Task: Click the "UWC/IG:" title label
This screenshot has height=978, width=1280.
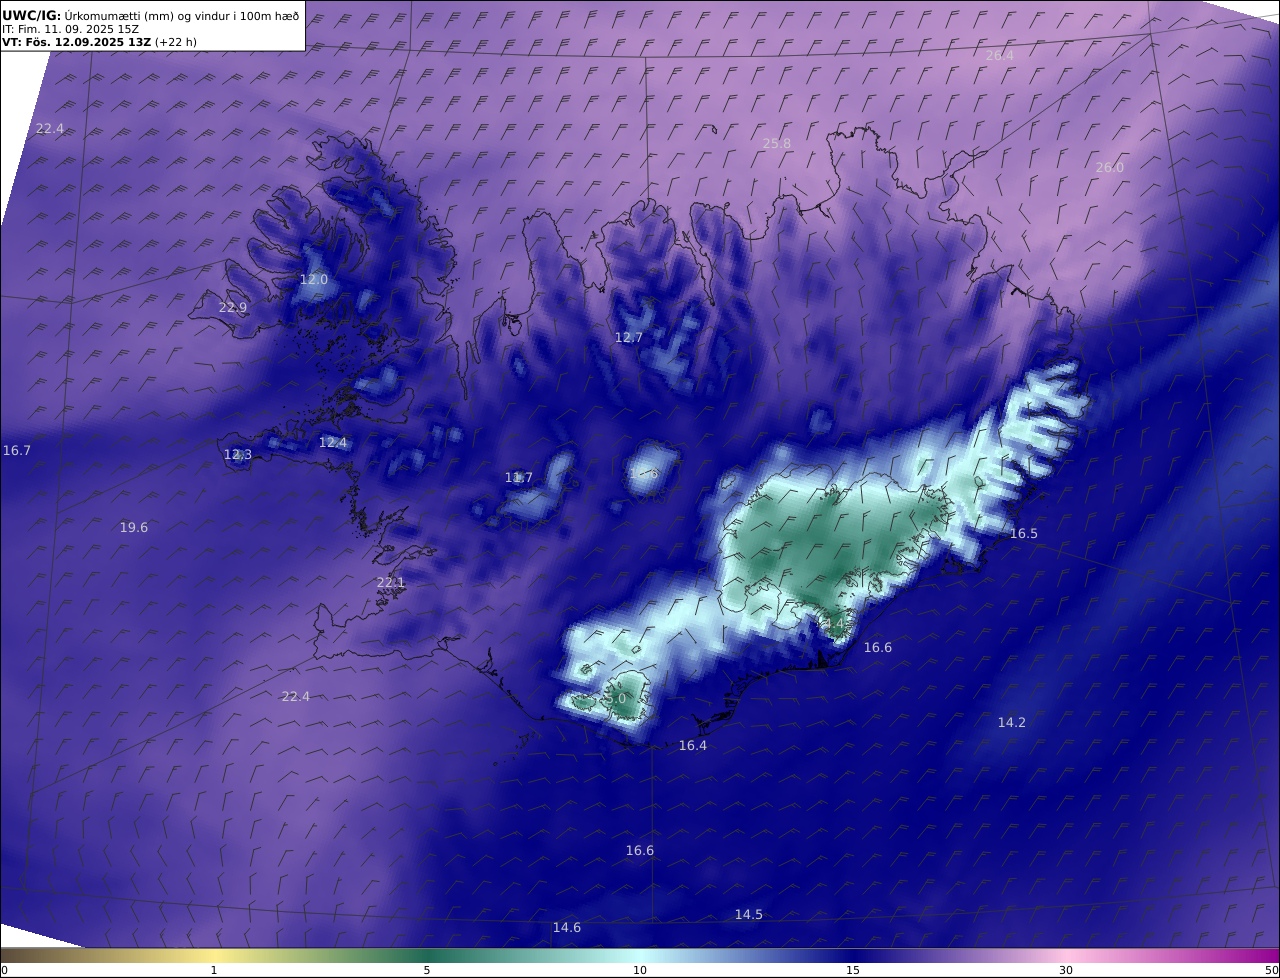Action: (31, 16)
